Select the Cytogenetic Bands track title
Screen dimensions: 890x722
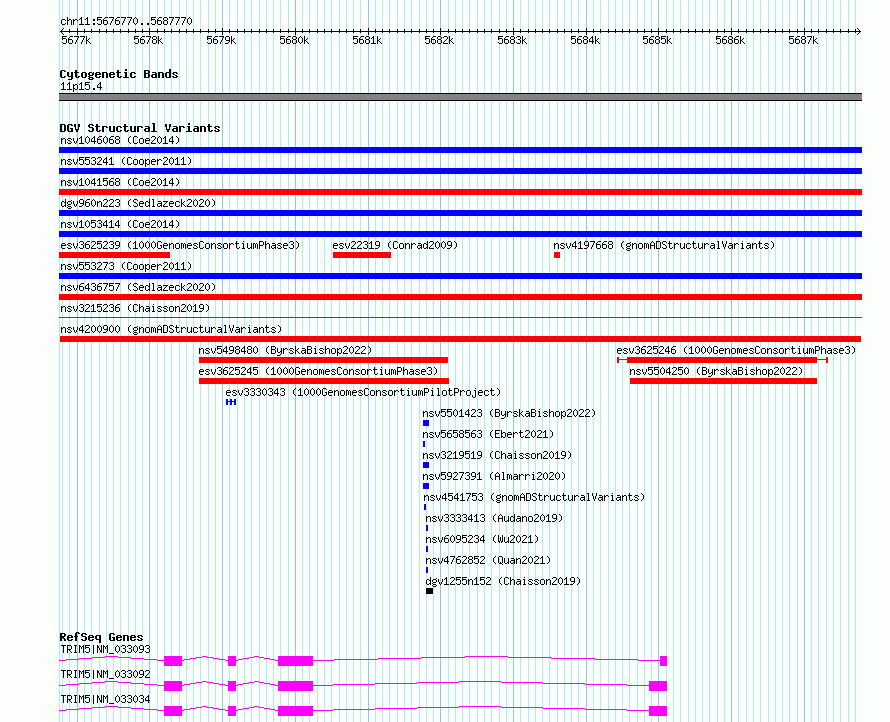pyautogui.click(x=119, y=74)
